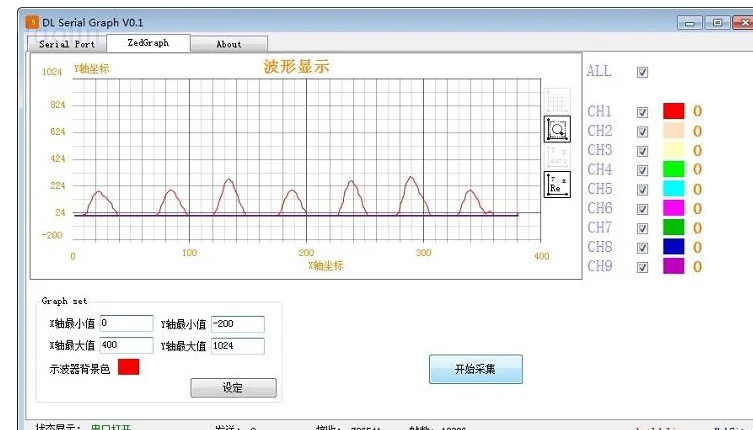This screenshot has width=753, height=430.
Task: Click the CH9 channel label
Action: click(599, 266)
